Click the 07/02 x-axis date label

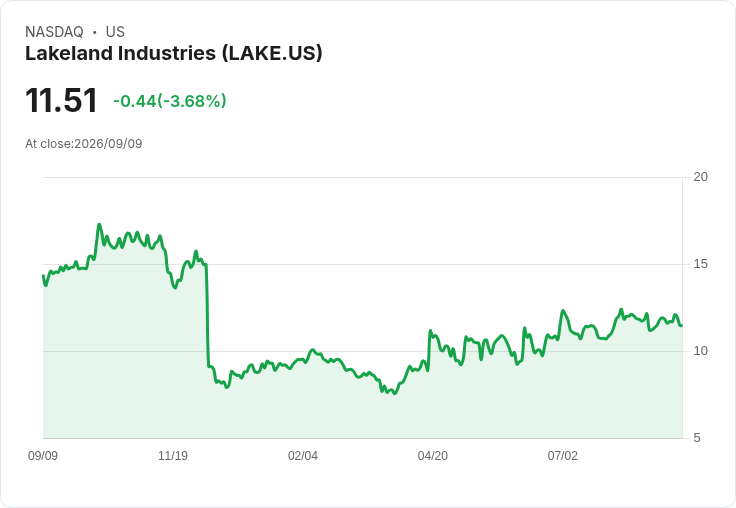[x=562, y=456]
